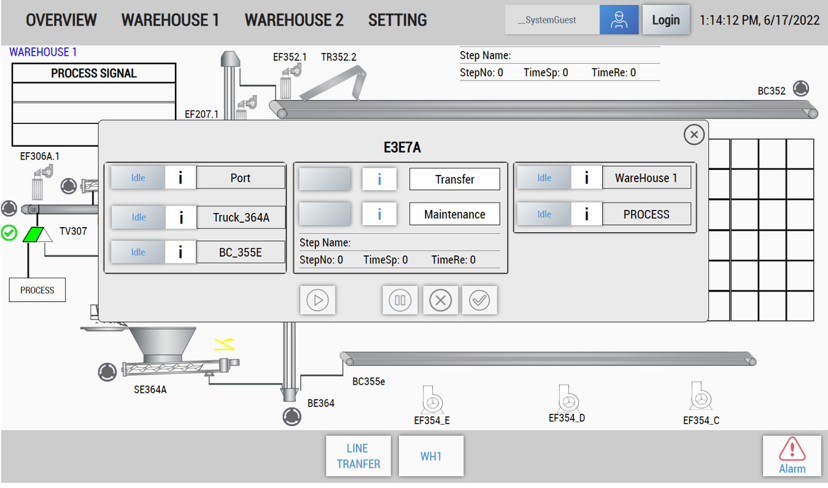The width and height of the screenshot is (828, 488).
Task: Click the X cancel circle icon
Action: (x=440, y=300)
